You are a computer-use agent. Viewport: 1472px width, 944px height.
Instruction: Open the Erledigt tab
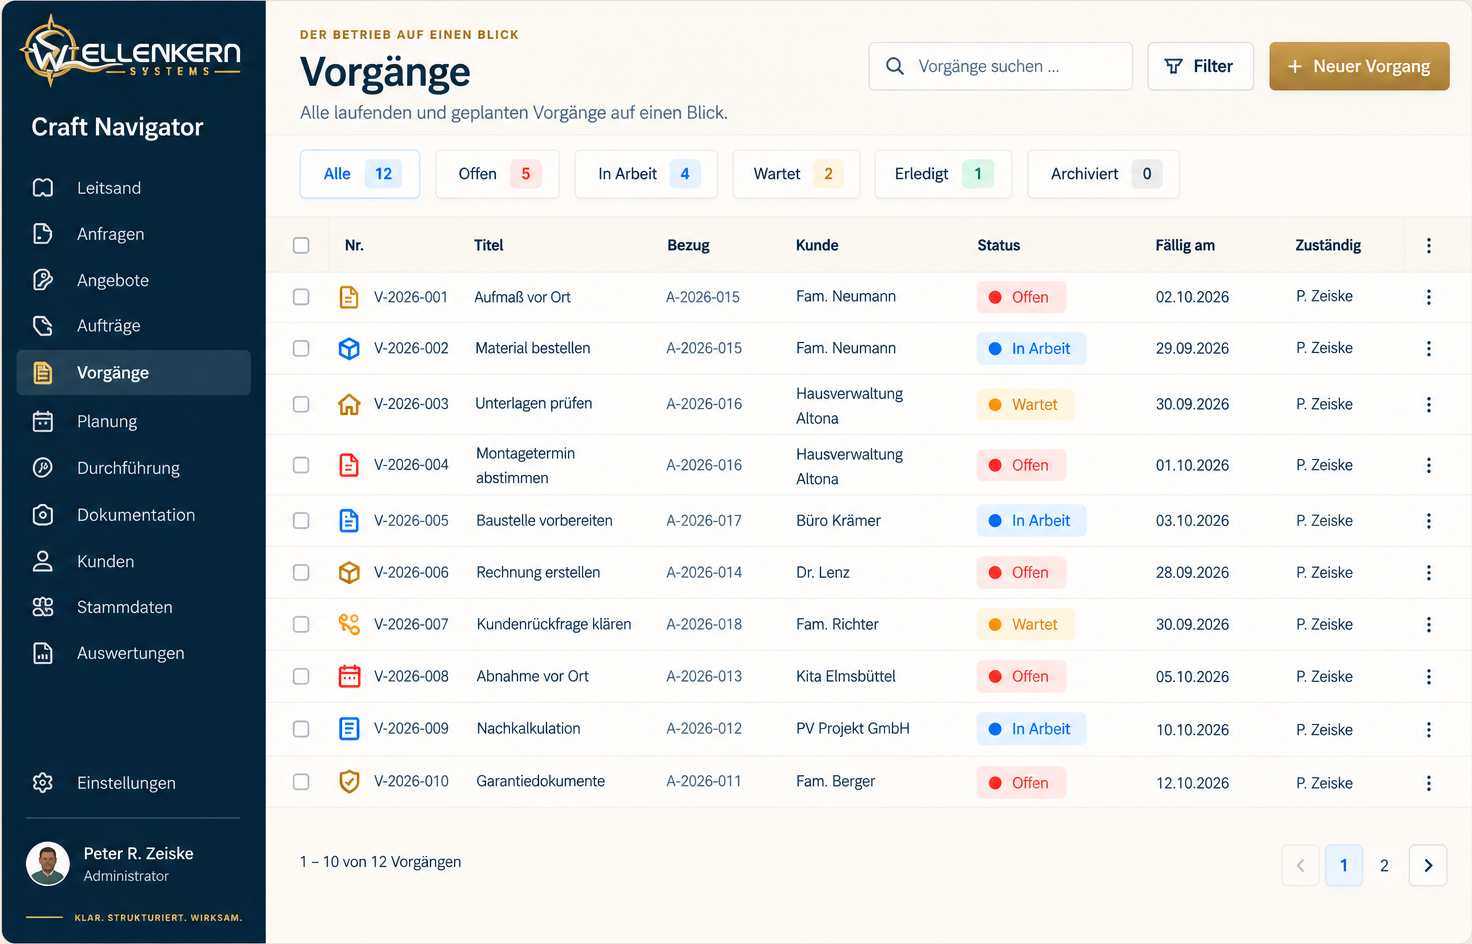(943, 174)
